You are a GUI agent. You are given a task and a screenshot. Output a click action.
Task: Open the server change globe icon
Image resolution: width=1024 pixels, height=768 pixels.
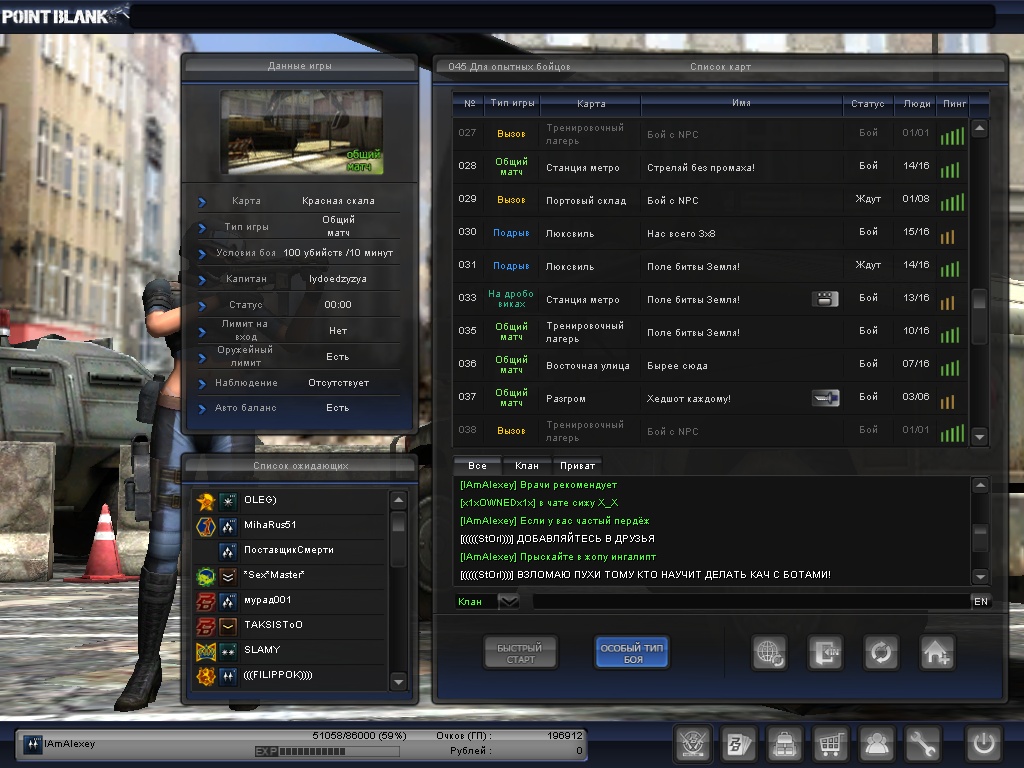tap(769, 652)
